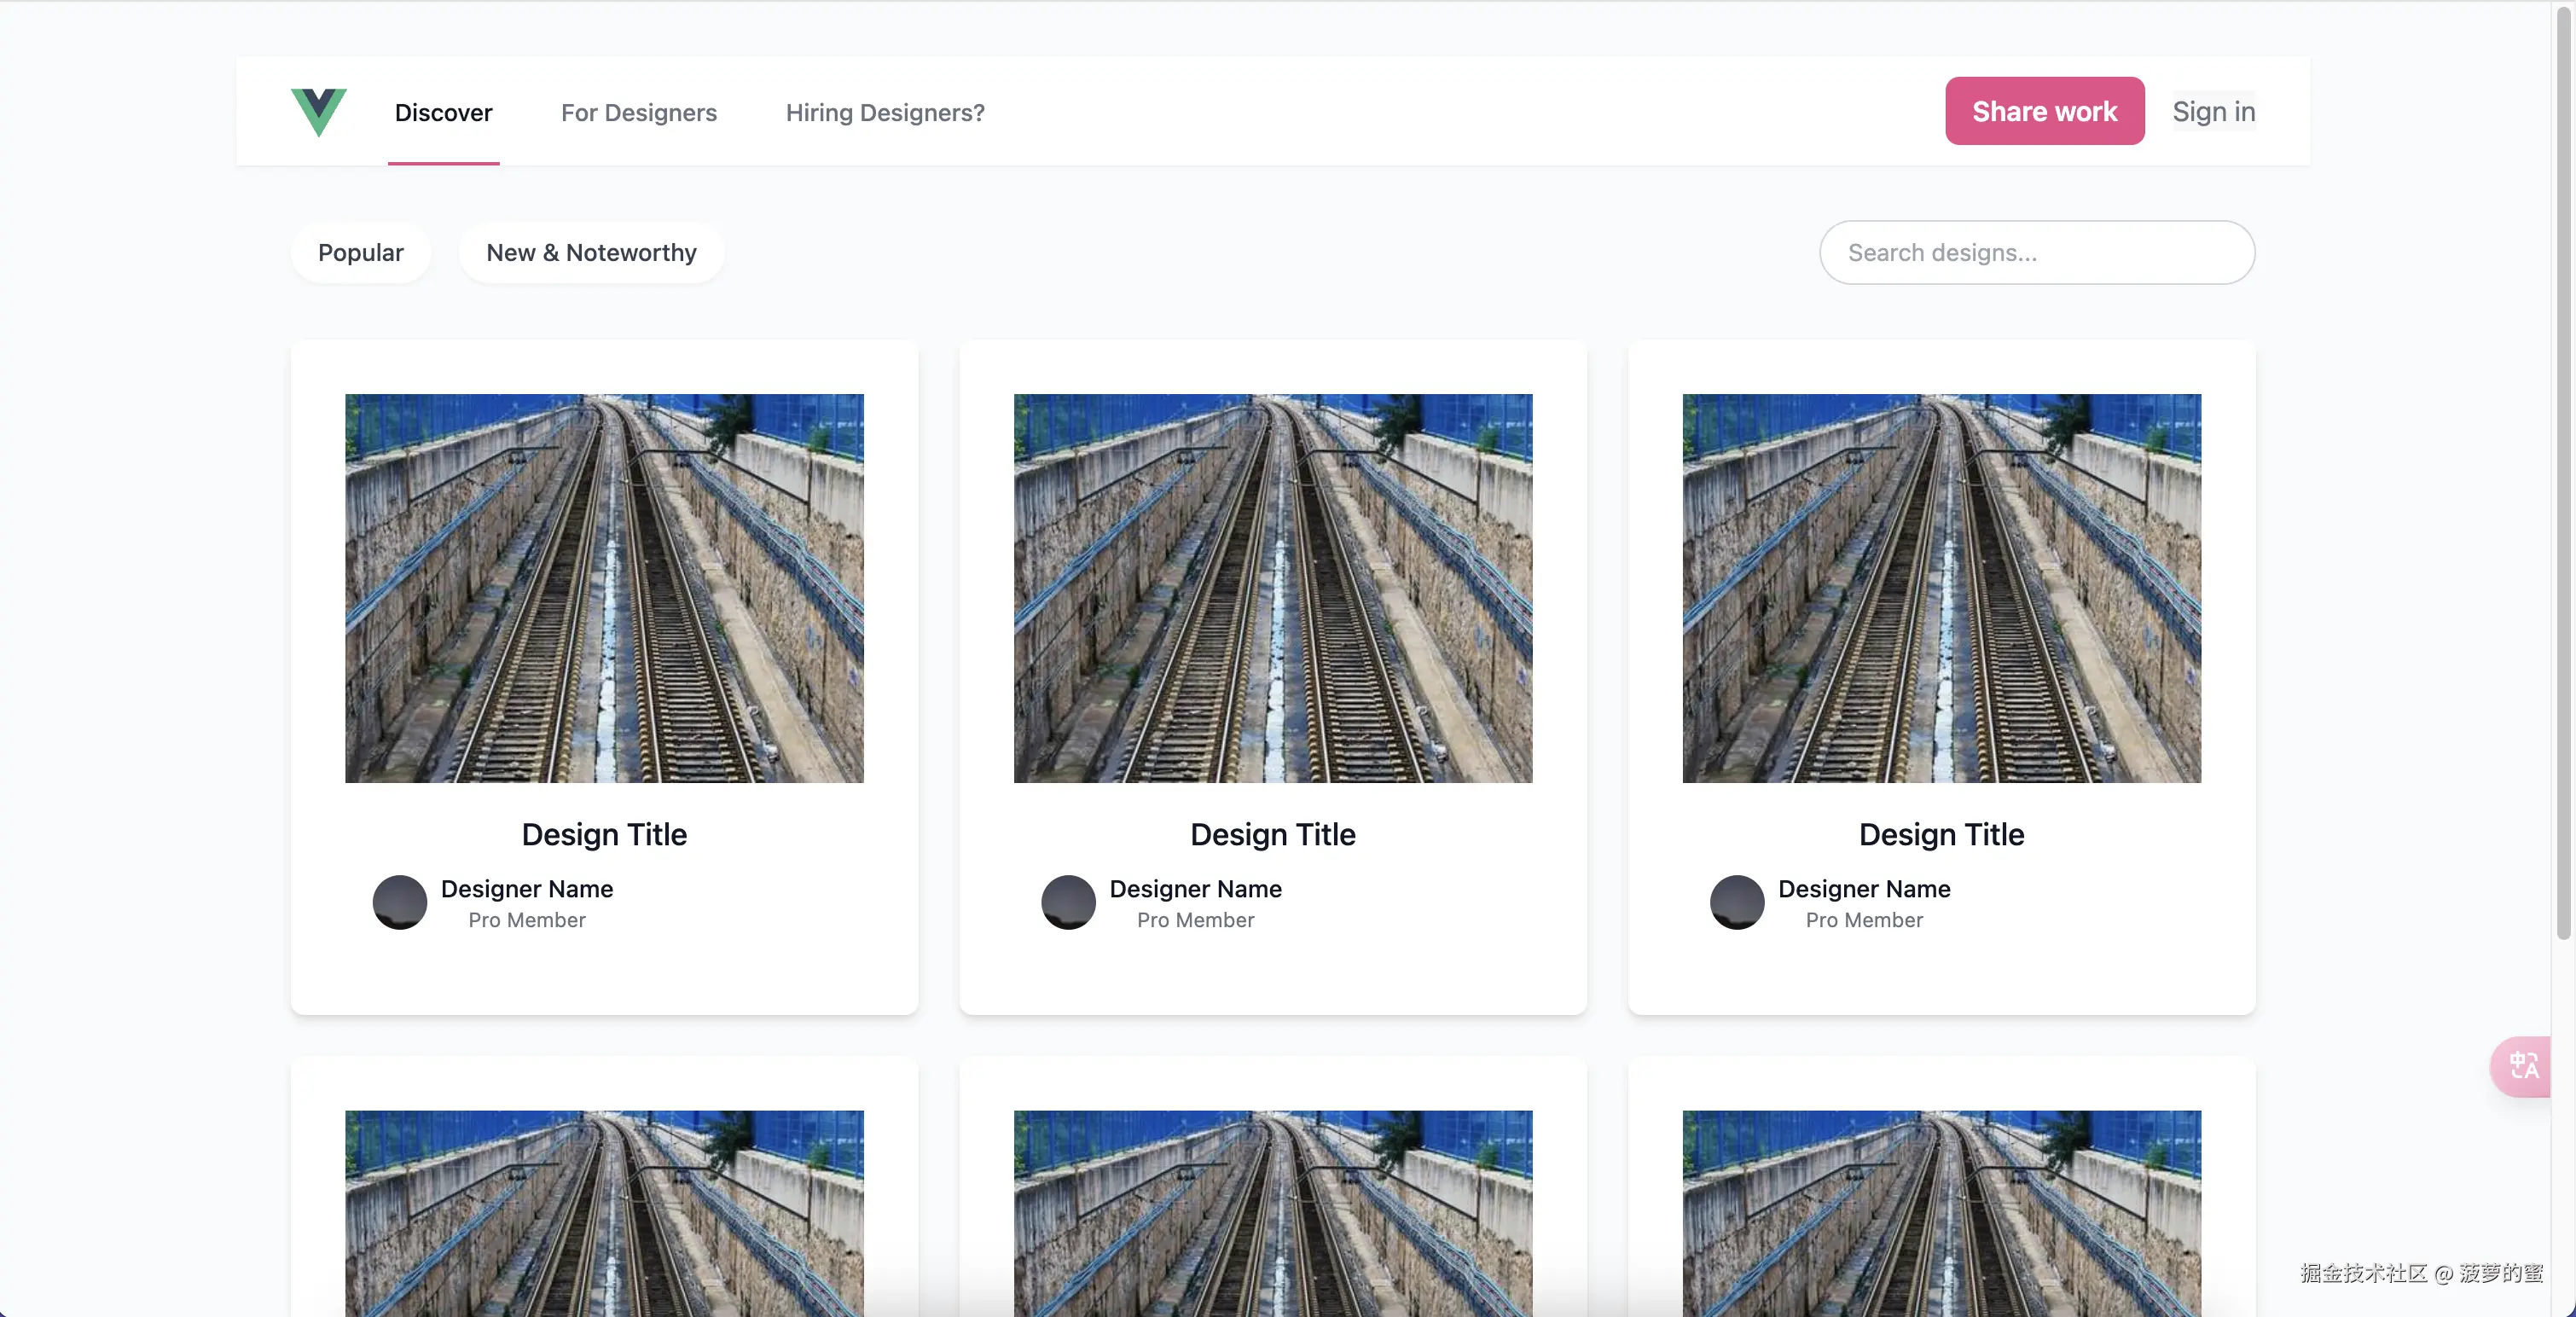Open middle top card's railway image
2576x1317 pixels.
1272,588
